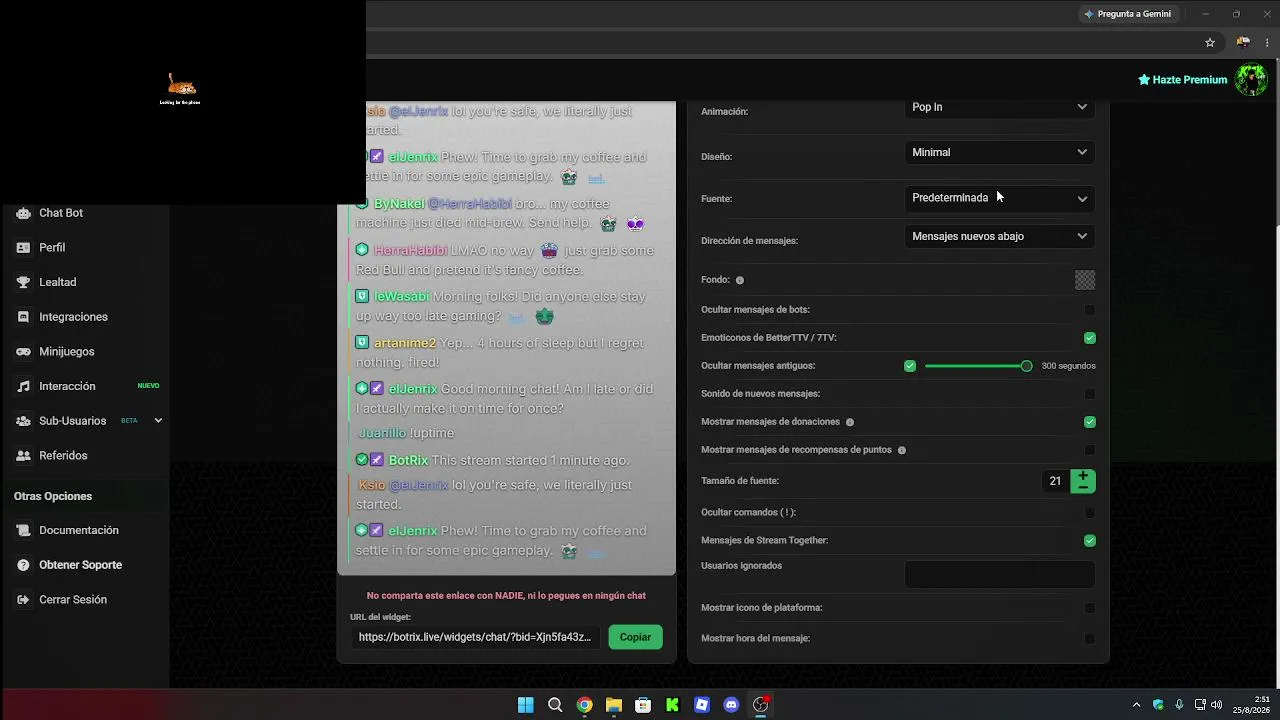This screenshot has width=1280, height=720.
Task: Enable Sonido de nuevos mensajes checkbox
Action: tap(1090, 394)
